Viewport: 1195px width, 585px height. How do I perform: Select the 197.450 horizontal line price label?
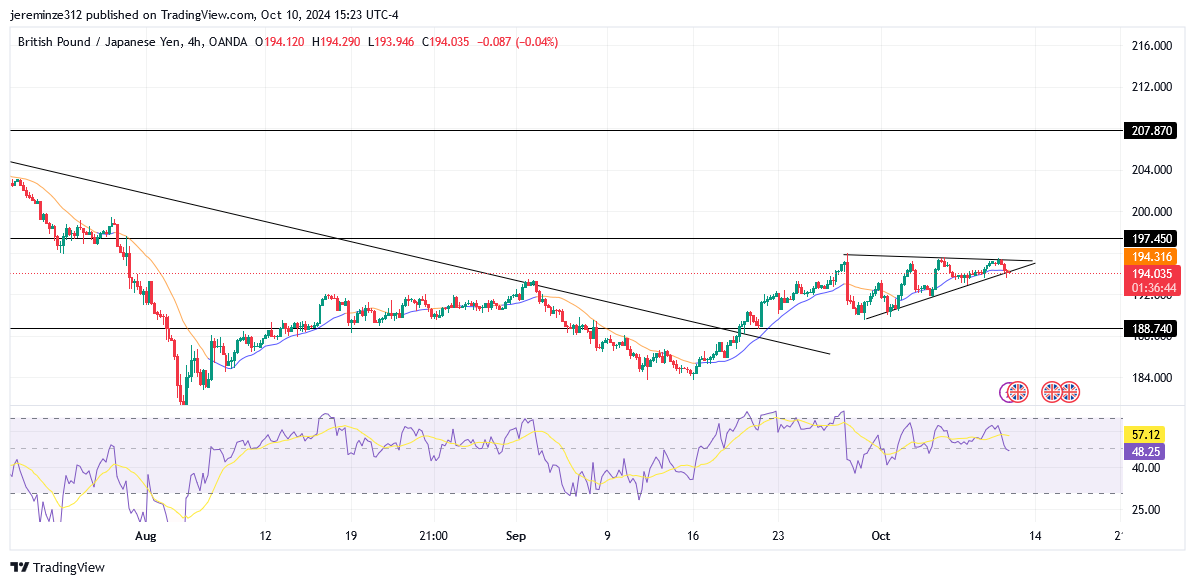[1151, 238]
